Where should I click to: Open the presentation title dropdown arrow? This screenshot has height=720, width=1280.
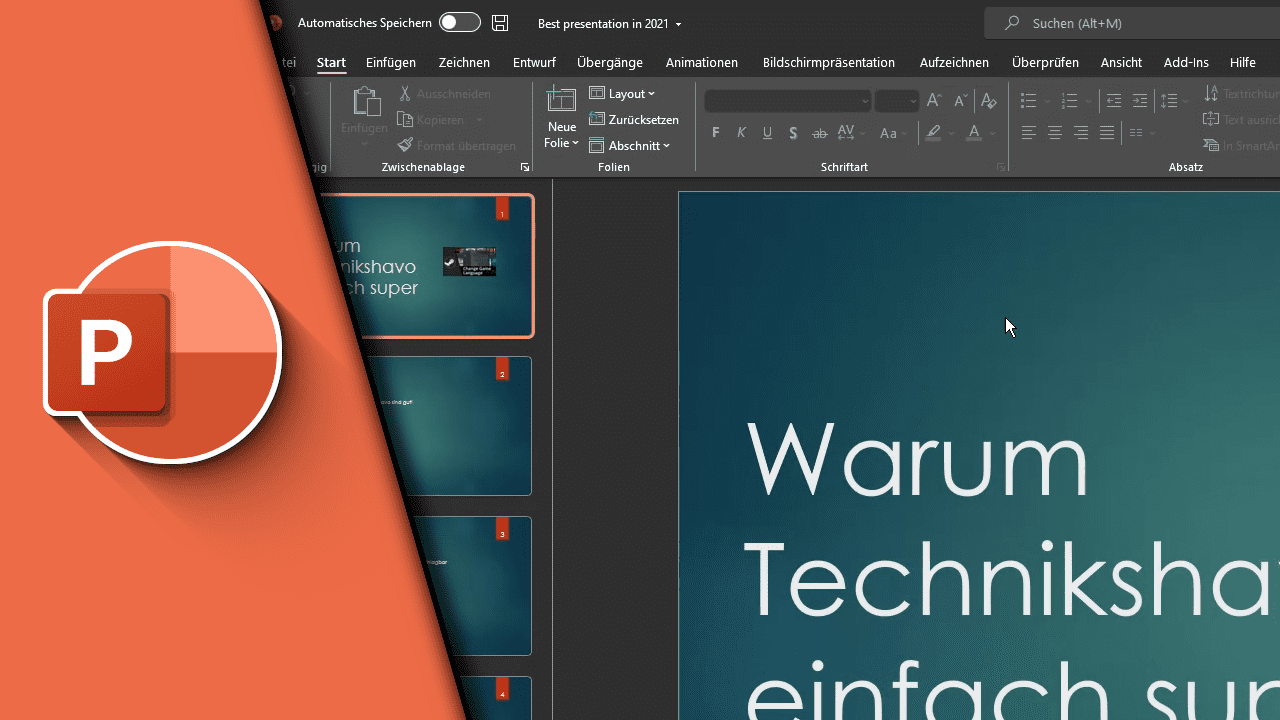679,24
